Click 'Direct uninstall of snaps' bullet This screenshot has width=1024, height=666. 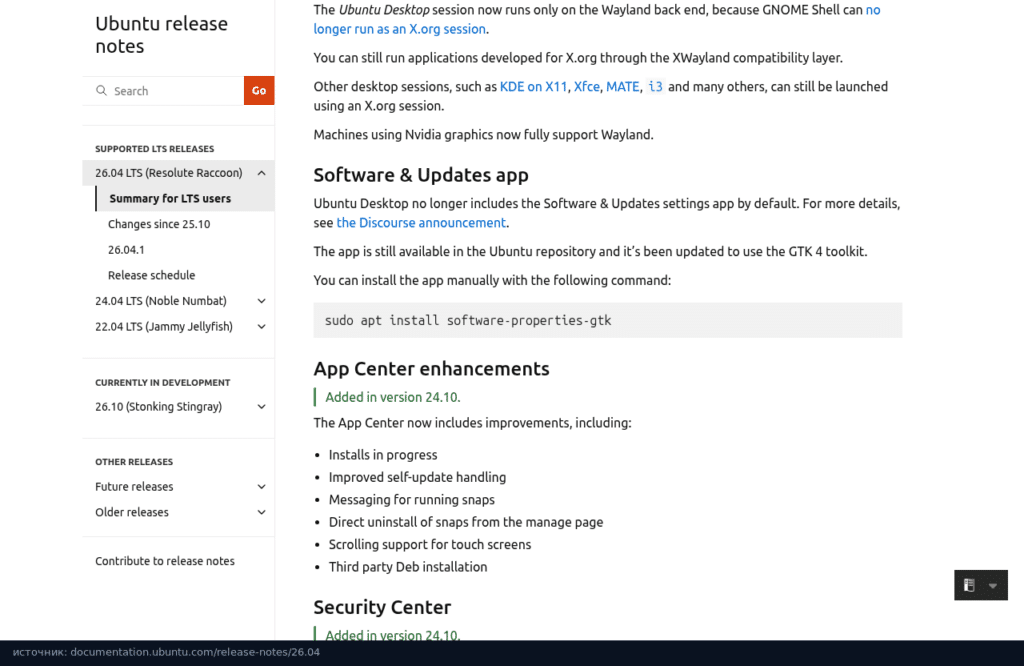466,522
